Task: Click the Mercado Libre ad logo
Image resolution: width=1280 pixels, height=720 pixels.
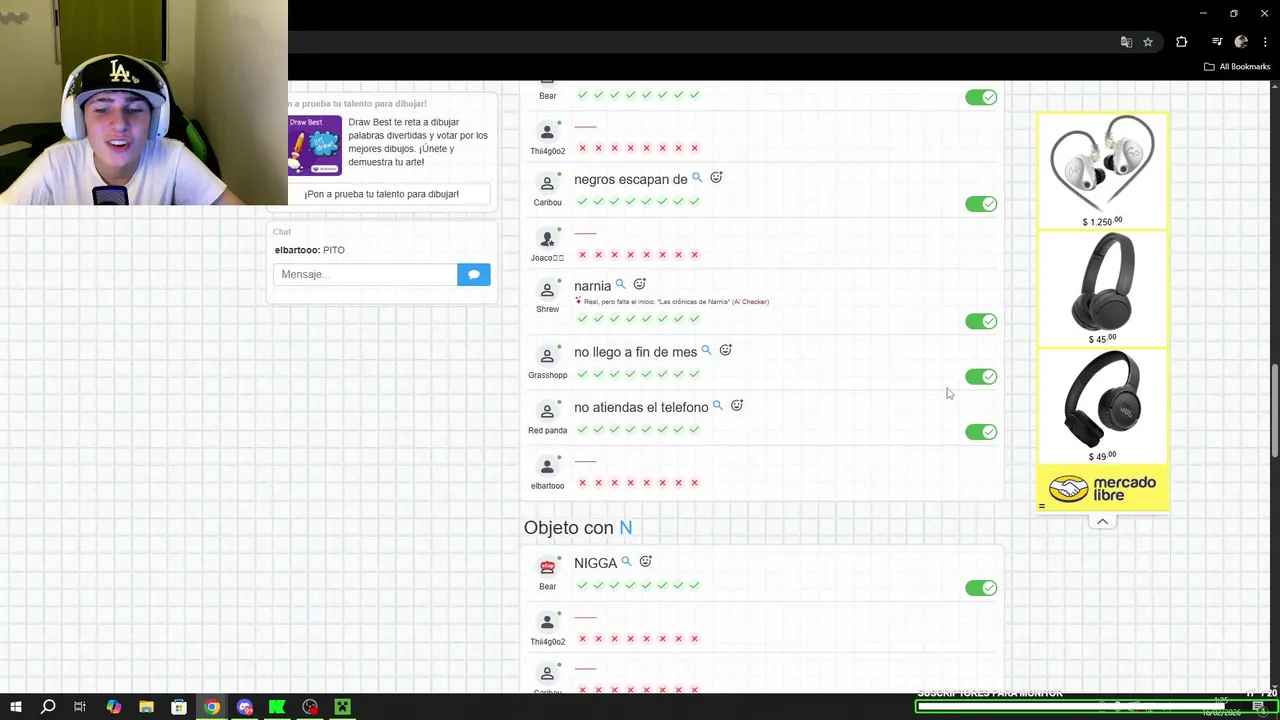Action: [1102, 489]
